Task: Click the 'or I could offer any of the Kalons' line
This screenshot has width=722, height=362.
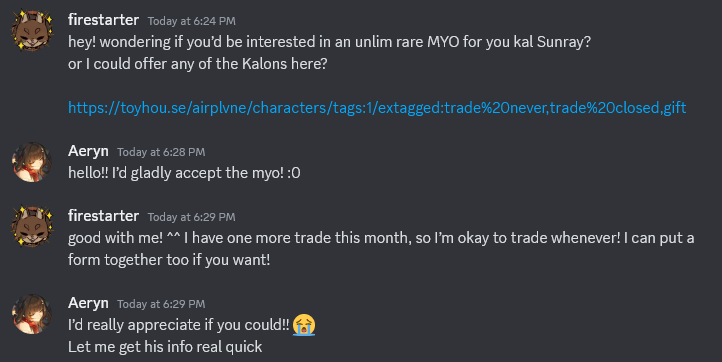Action: pos(198,64)
